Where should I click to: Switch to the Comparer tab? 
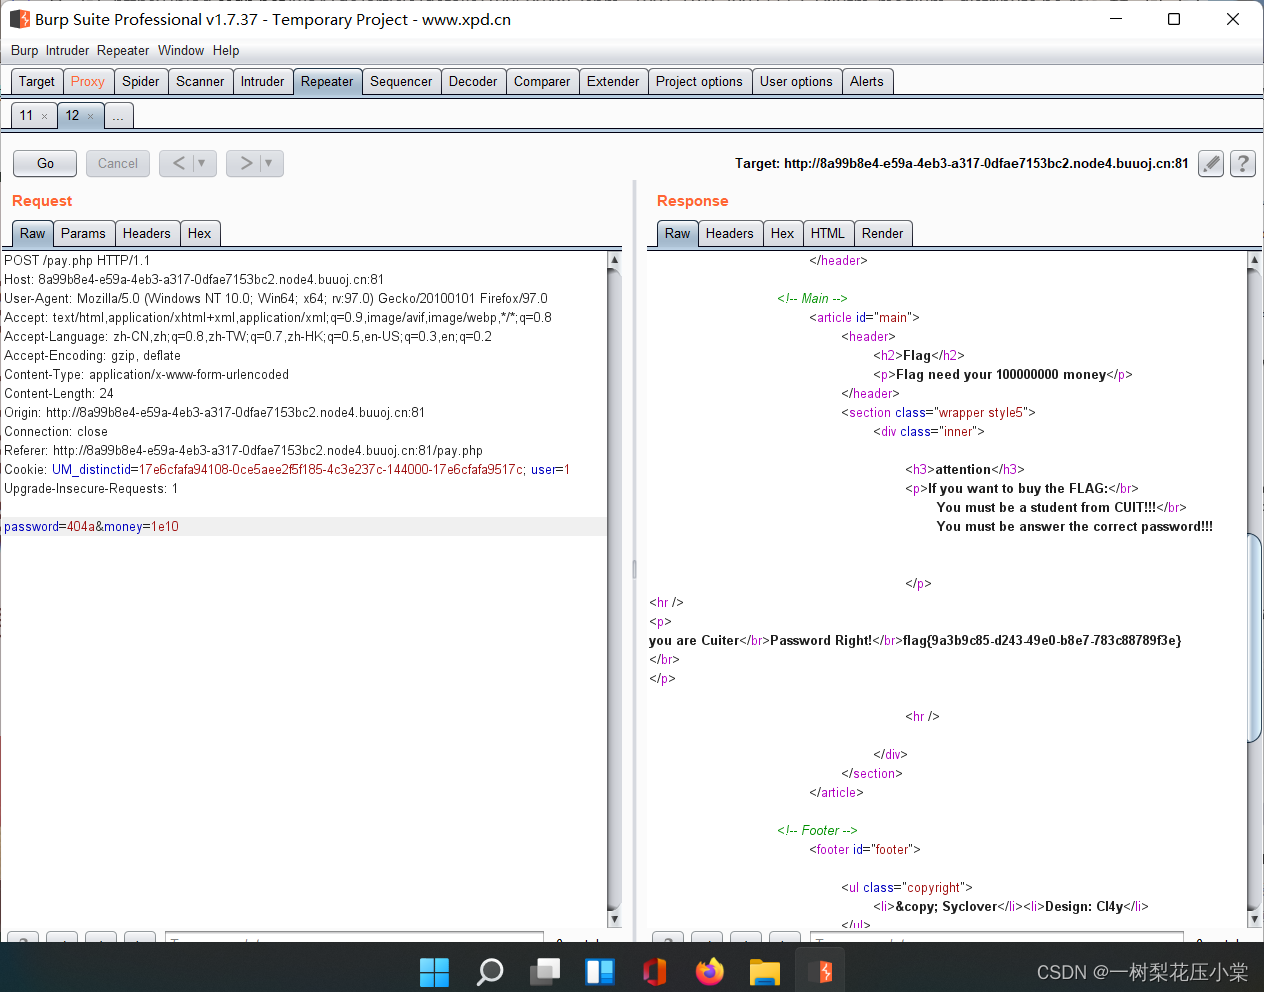coord(542,82)
